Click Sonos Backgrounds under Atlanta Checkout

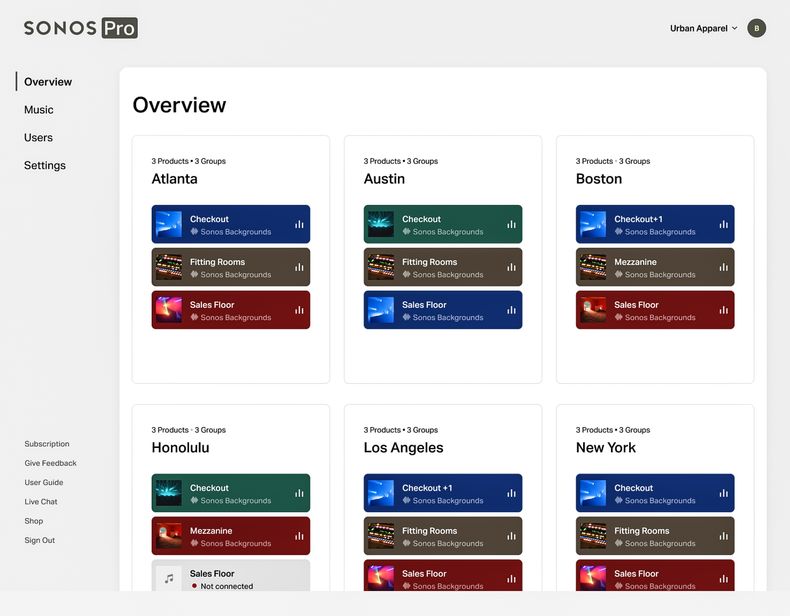(231, 232)
